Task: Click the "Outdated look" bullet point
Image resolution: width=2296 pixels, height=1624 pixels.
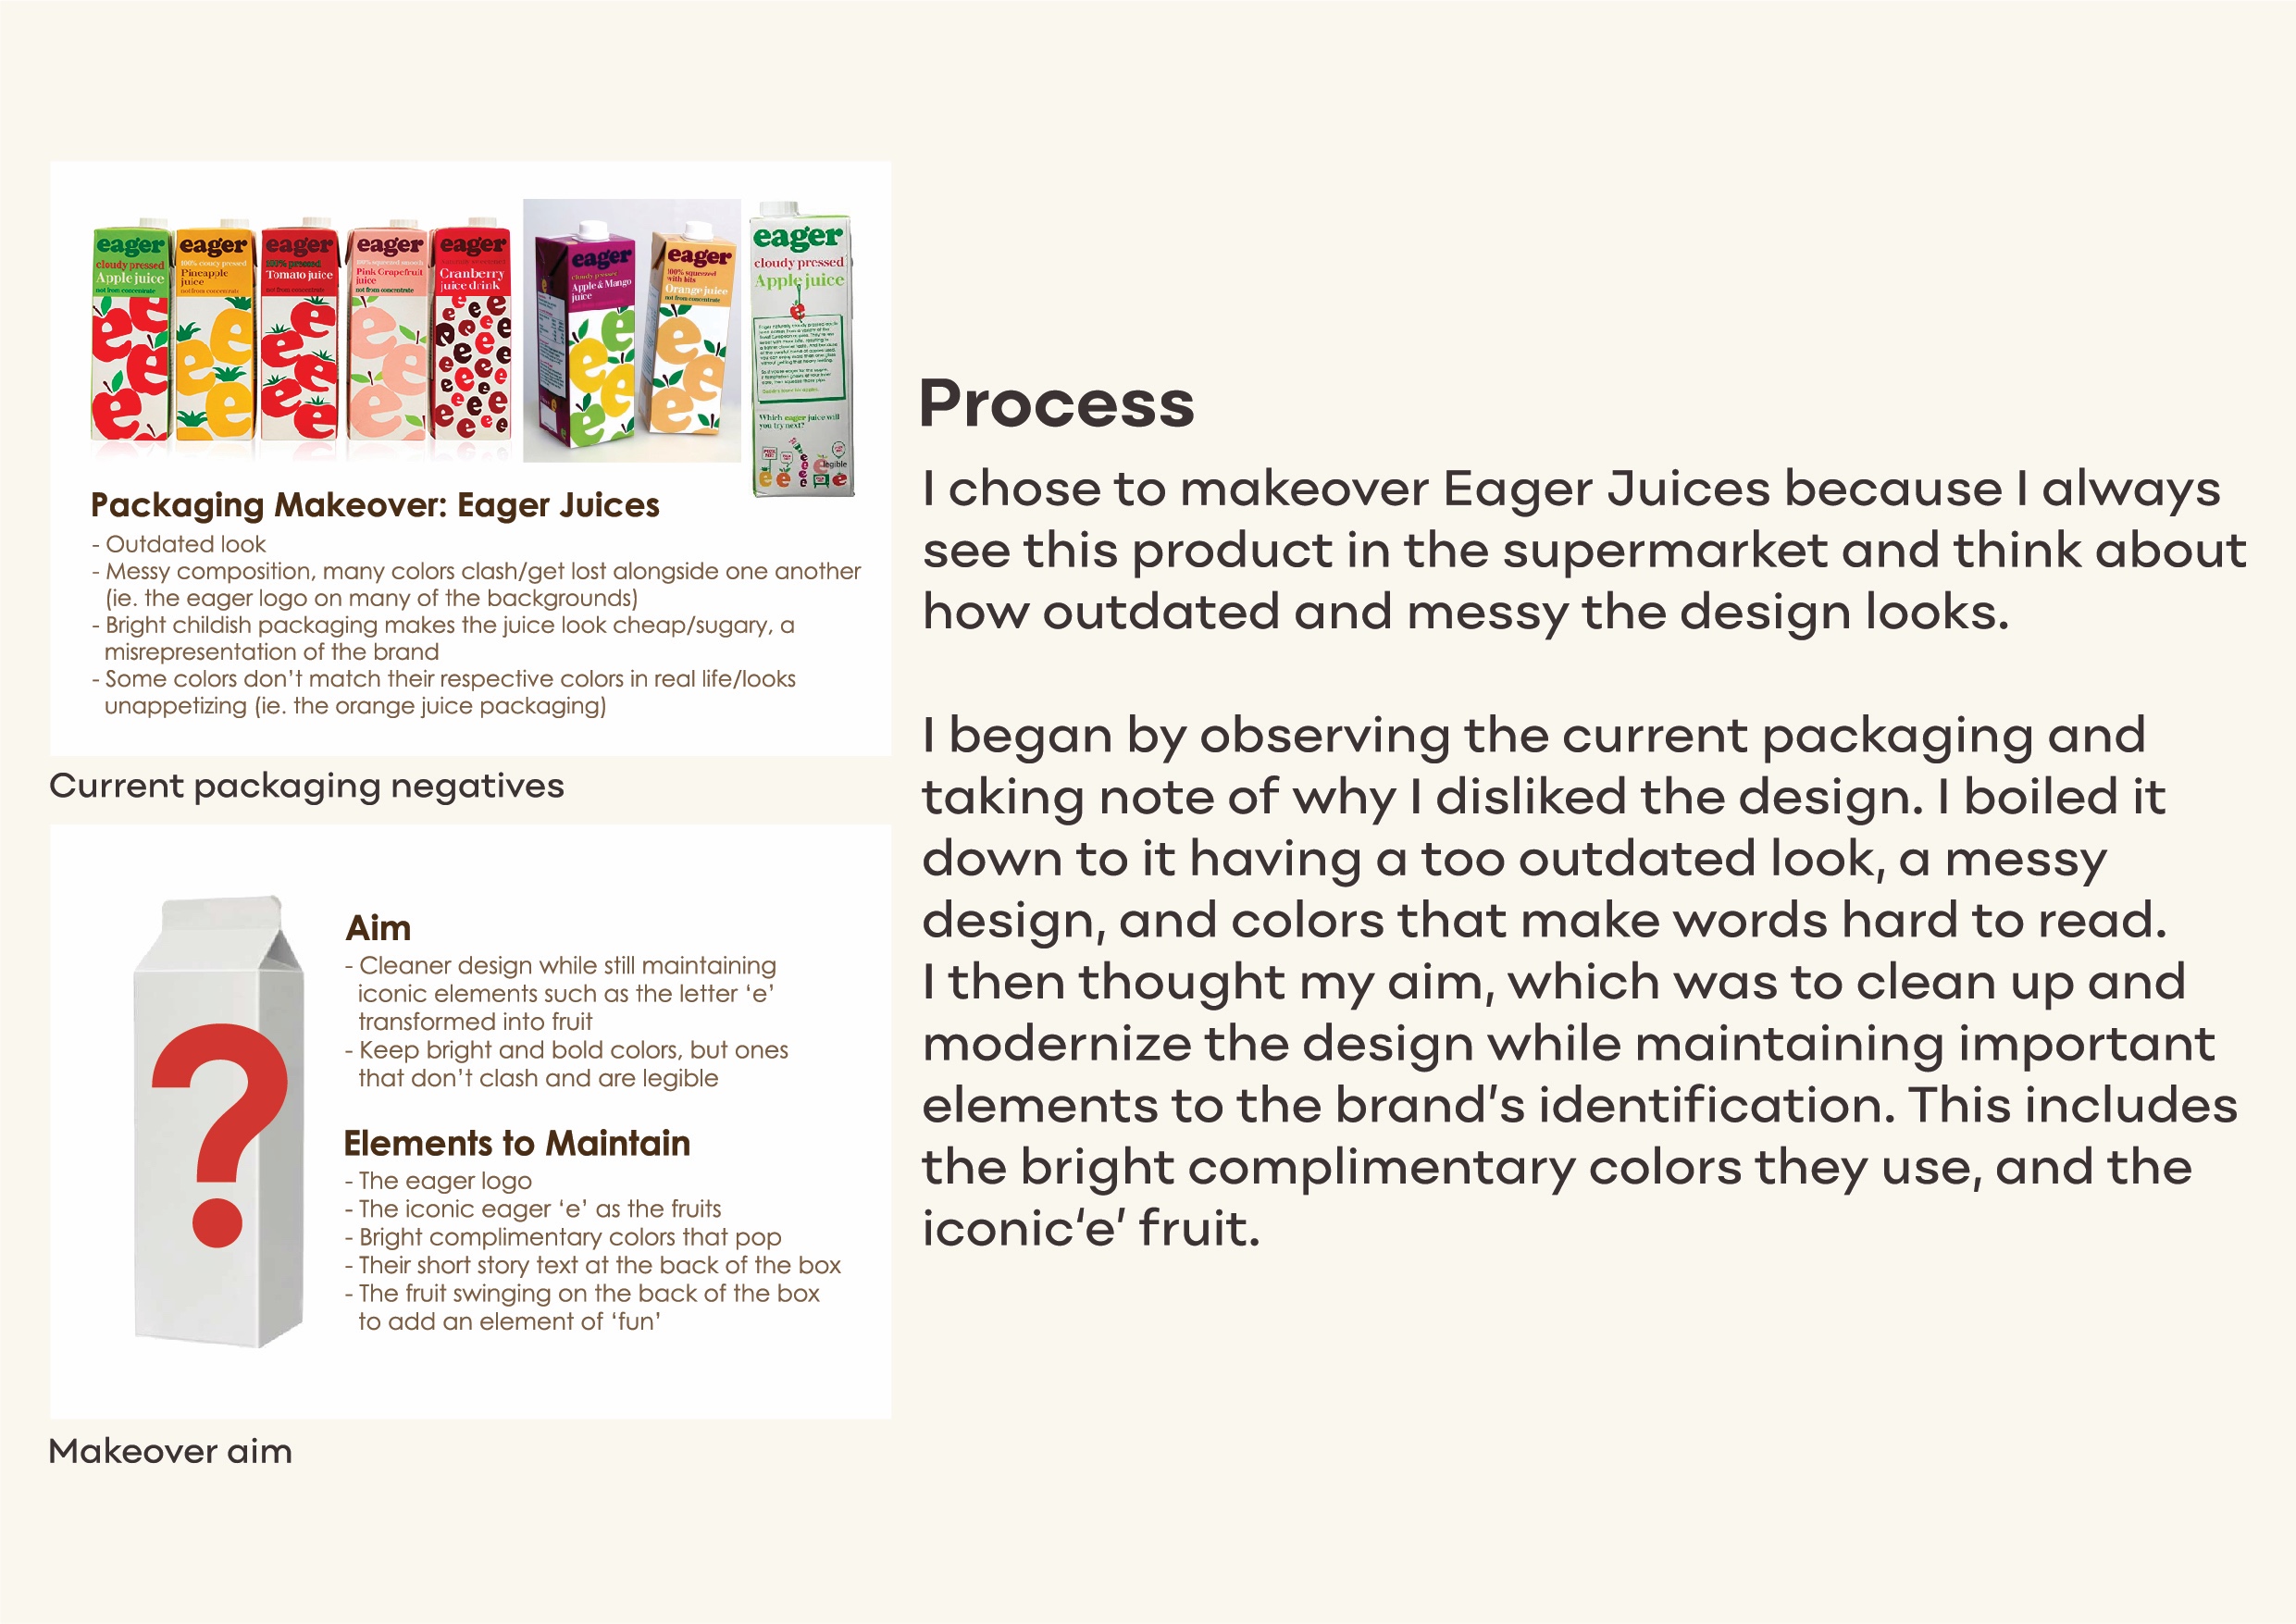Action: [185, 545]
